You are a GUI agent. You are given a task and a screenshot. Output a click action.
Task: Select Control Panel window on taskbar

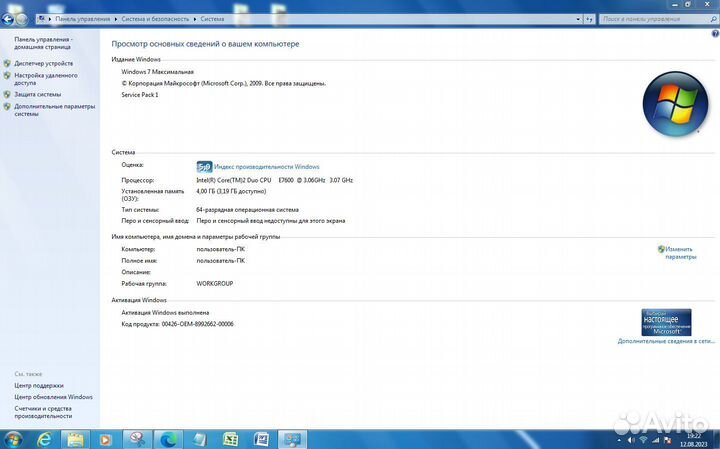pos(292,440)
